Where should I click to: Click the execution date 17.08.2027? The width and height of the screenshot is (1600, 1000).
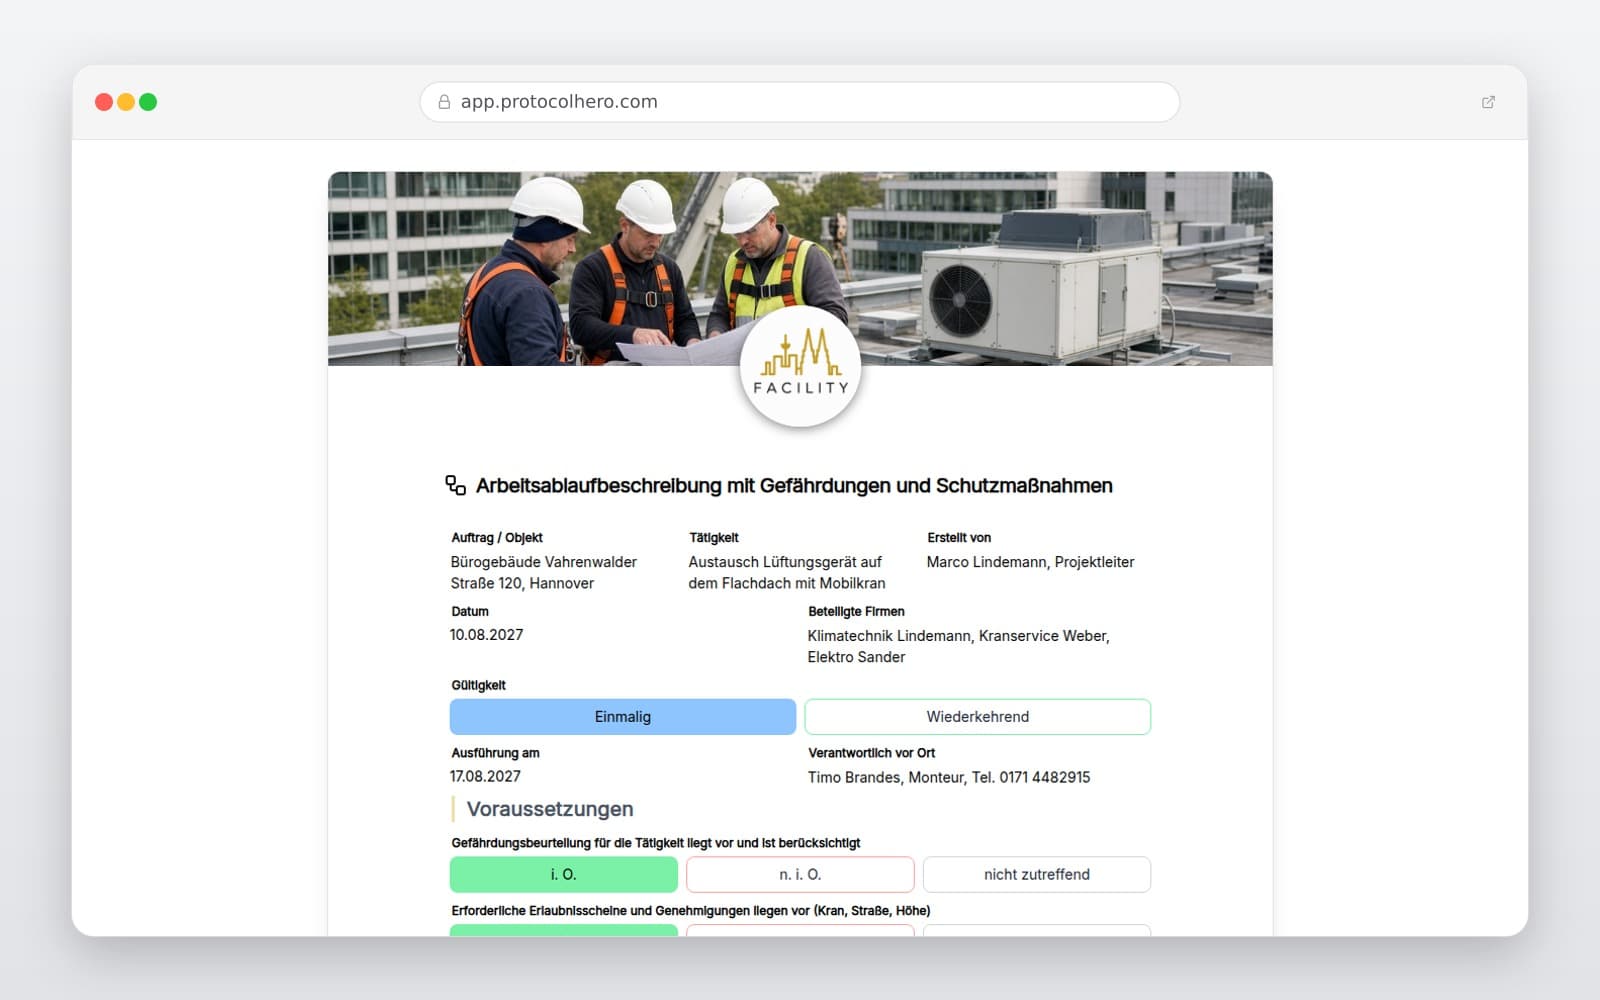[x=485, y=777]
